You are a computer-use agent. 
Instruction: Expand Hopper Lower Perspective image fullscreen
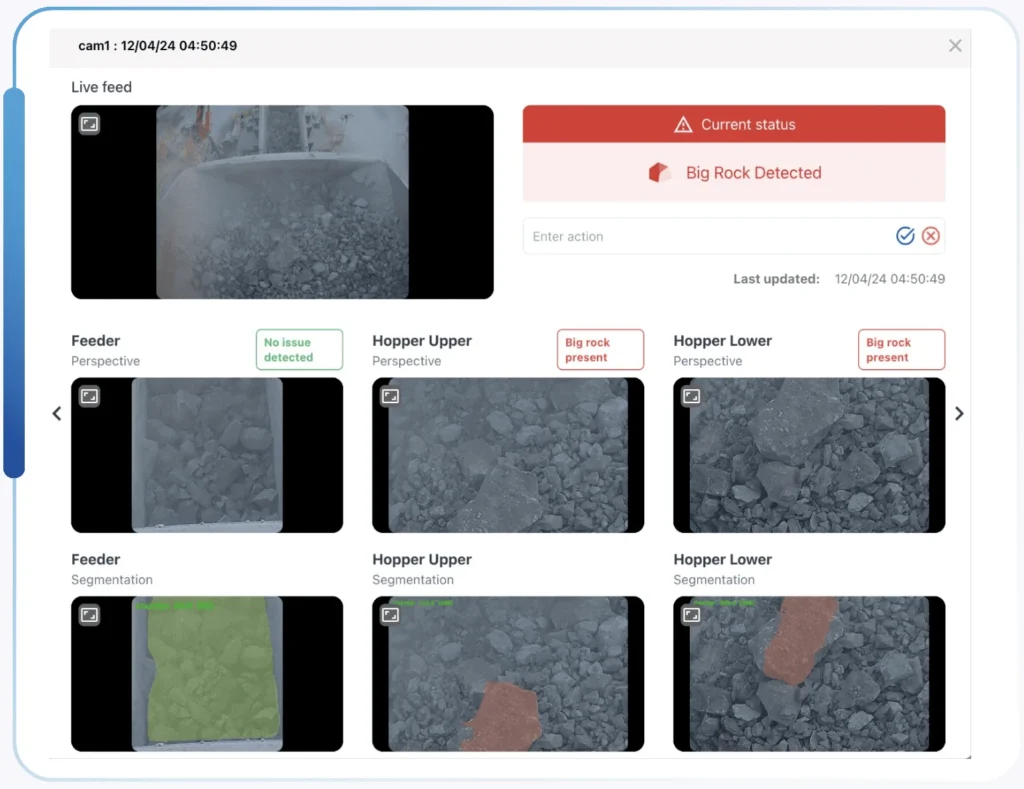pos(691,396)
